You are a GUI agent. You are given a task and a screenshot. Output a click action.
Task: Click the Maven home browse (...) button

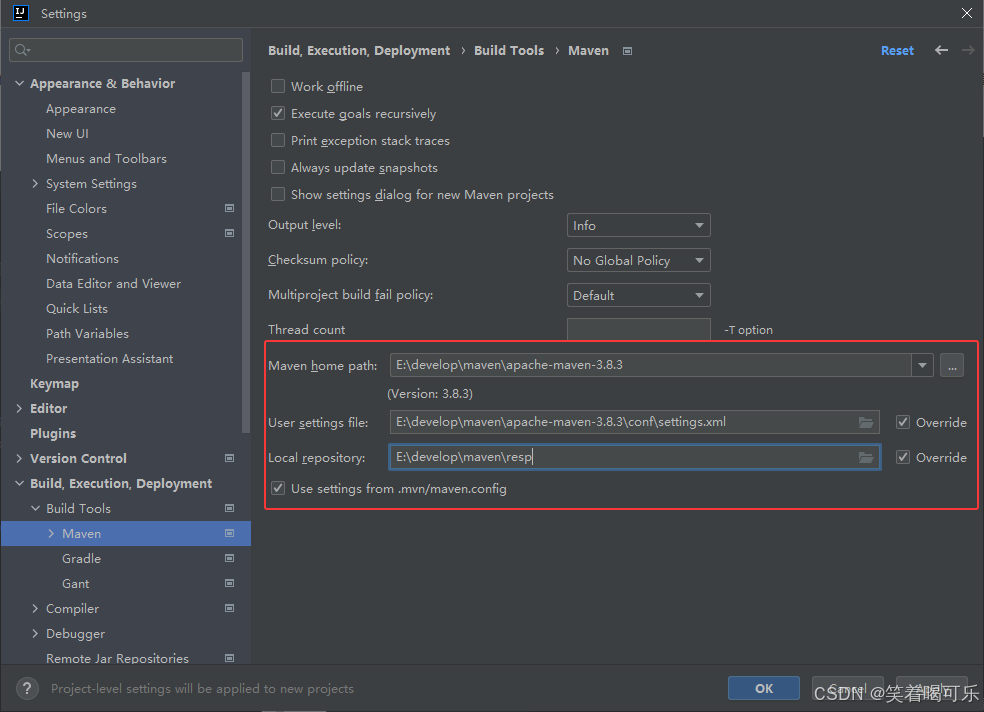click(952, 365)
